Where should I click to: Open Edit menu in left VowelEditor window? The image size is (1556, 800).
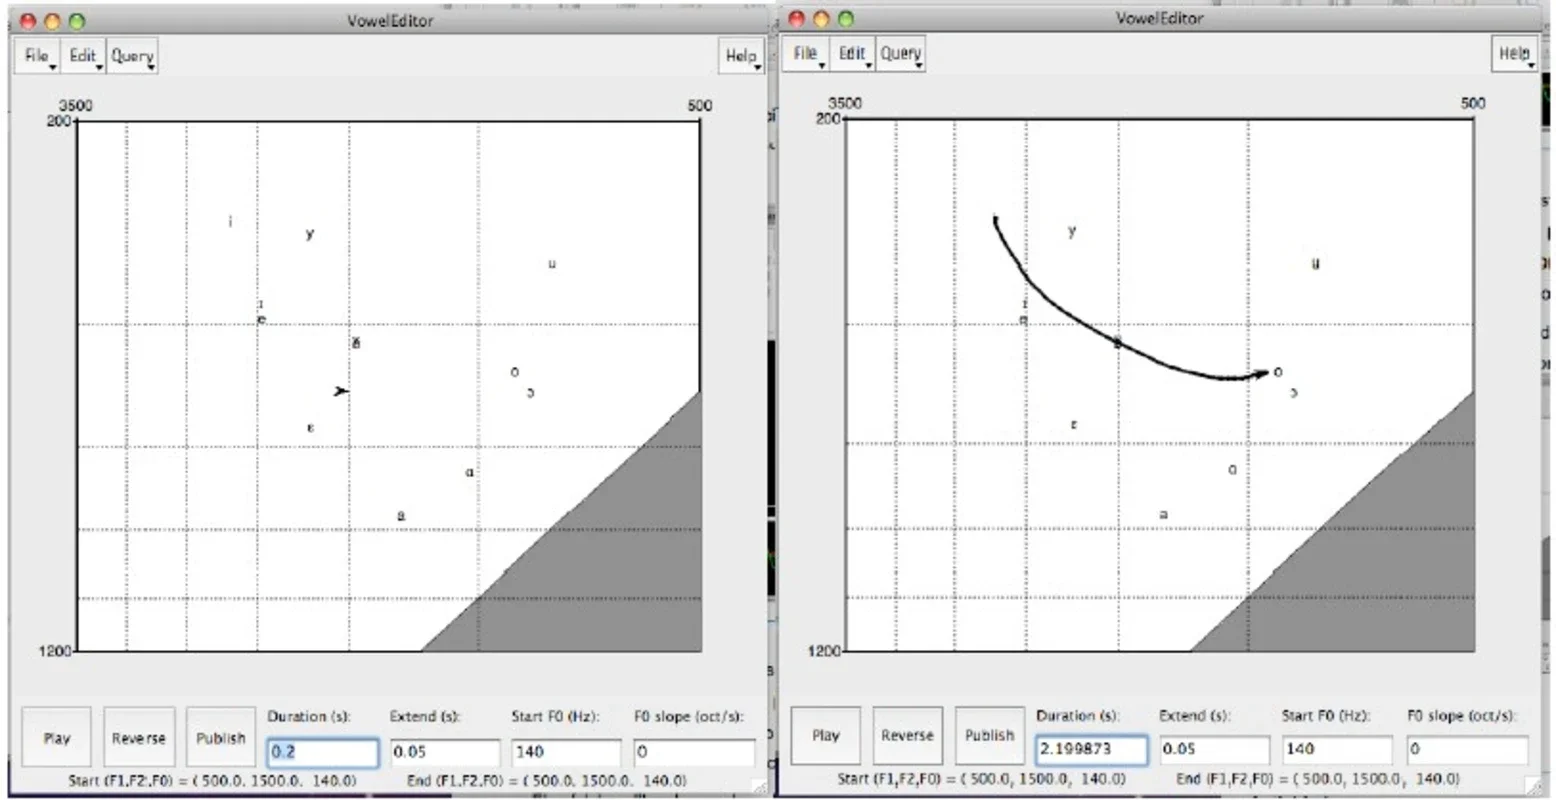(x=83, y=56)
